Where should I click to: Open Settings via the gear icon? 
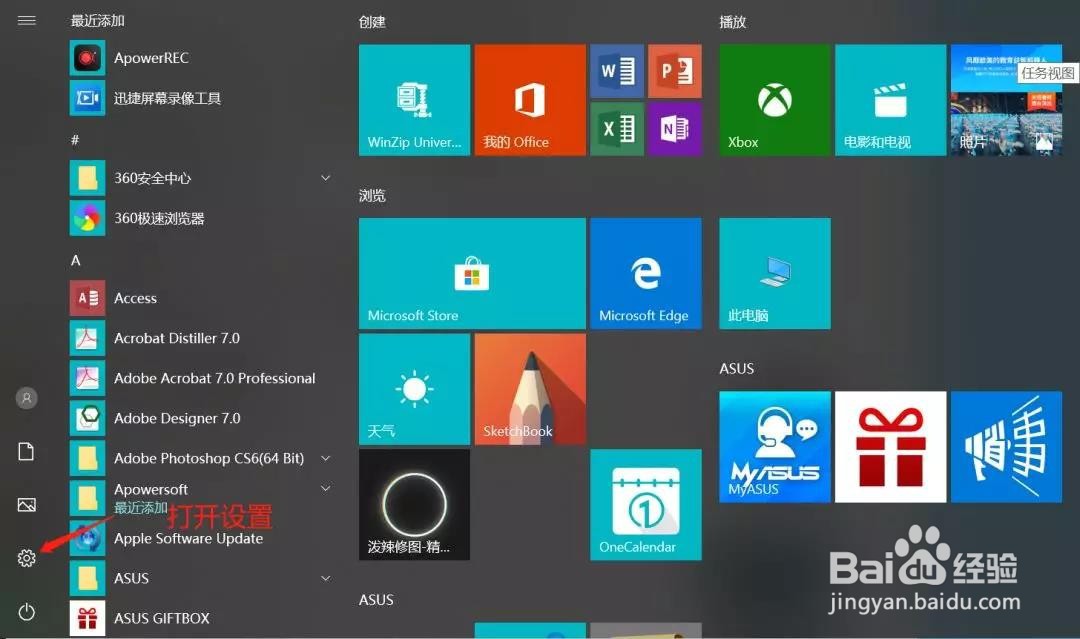pyautogui.click(x=26, y=558)
